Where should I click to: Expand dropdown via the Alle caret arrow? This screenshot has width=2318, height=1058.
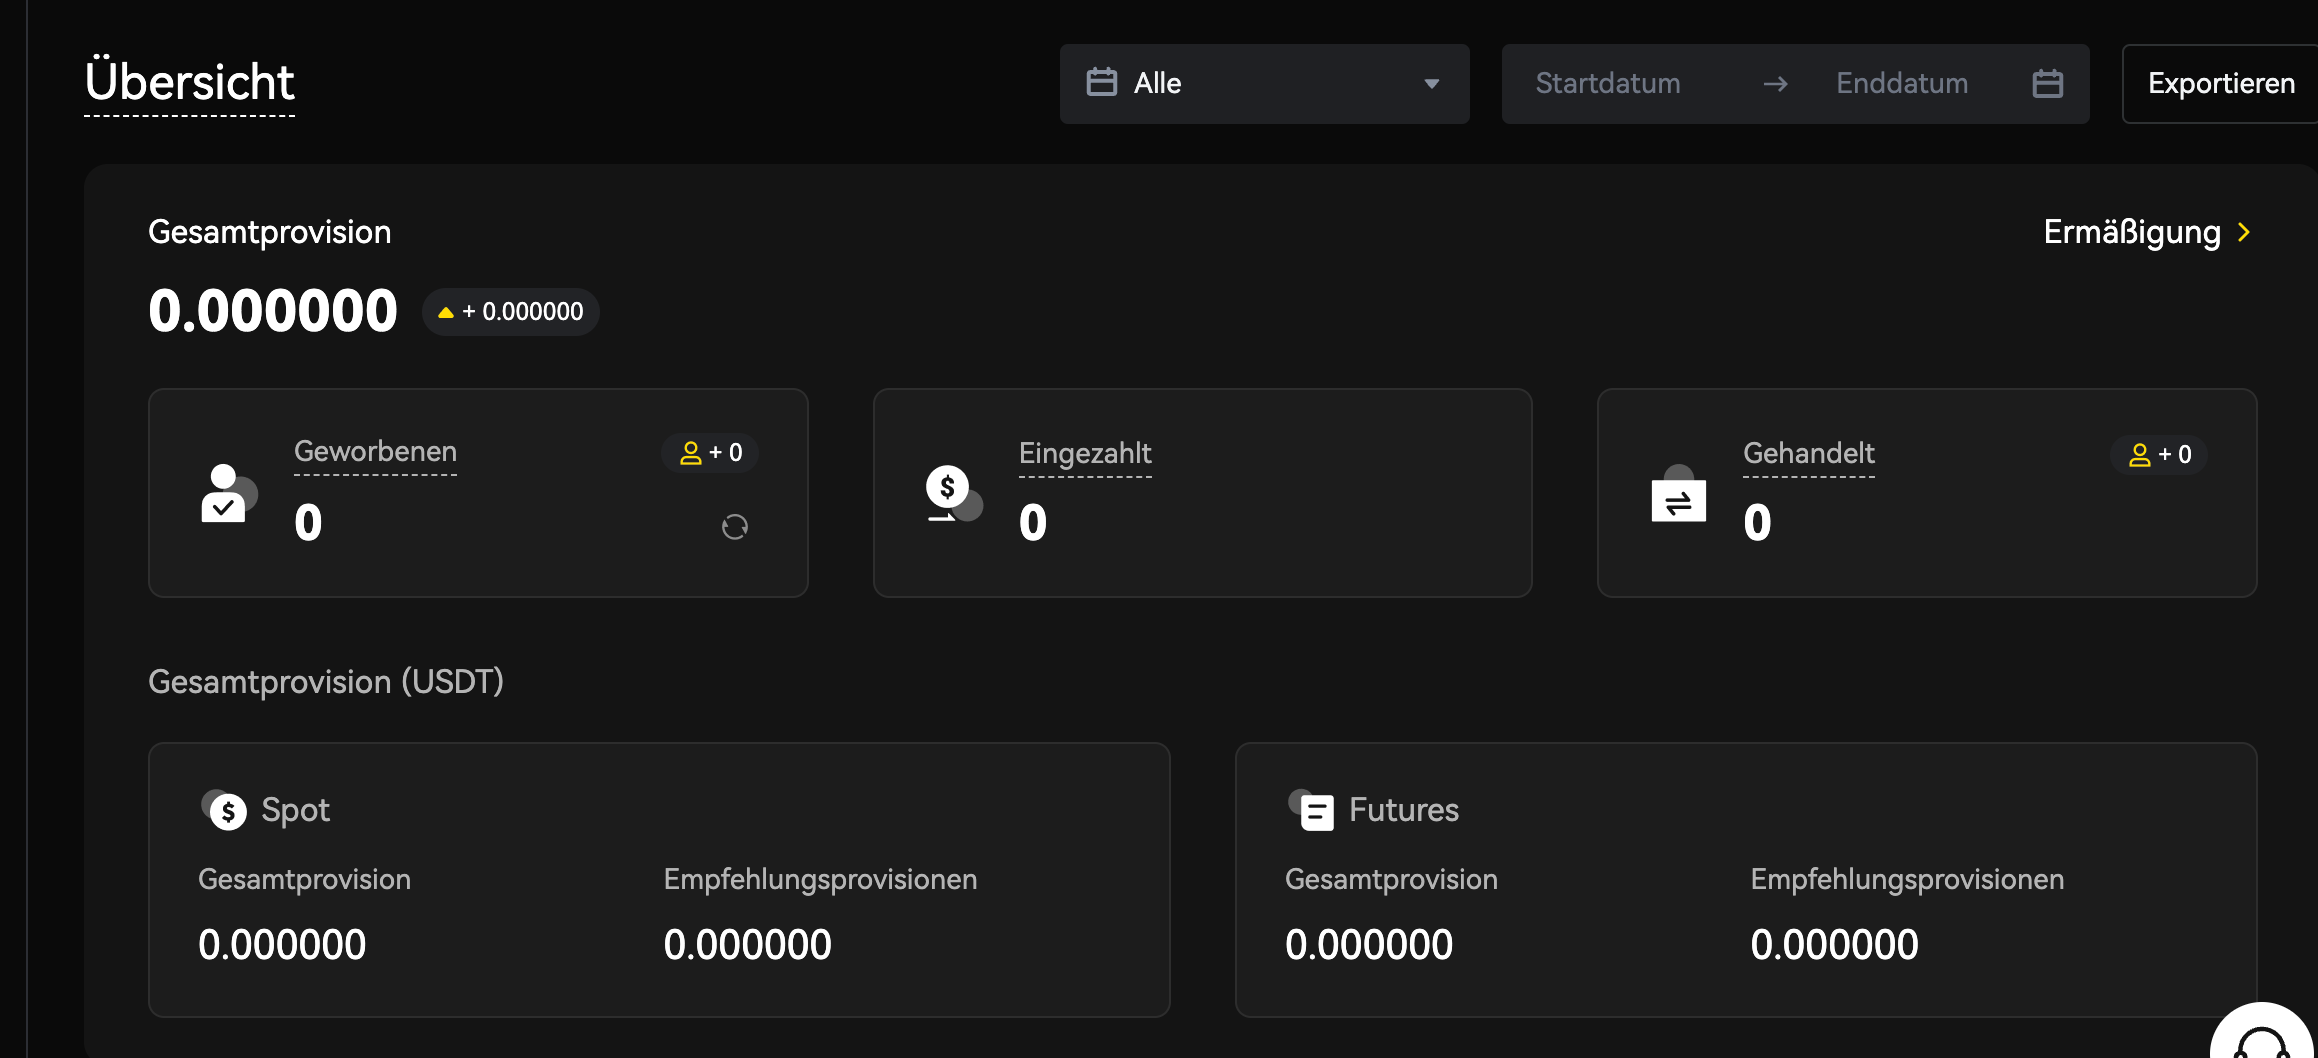[x=1431, y=84]
